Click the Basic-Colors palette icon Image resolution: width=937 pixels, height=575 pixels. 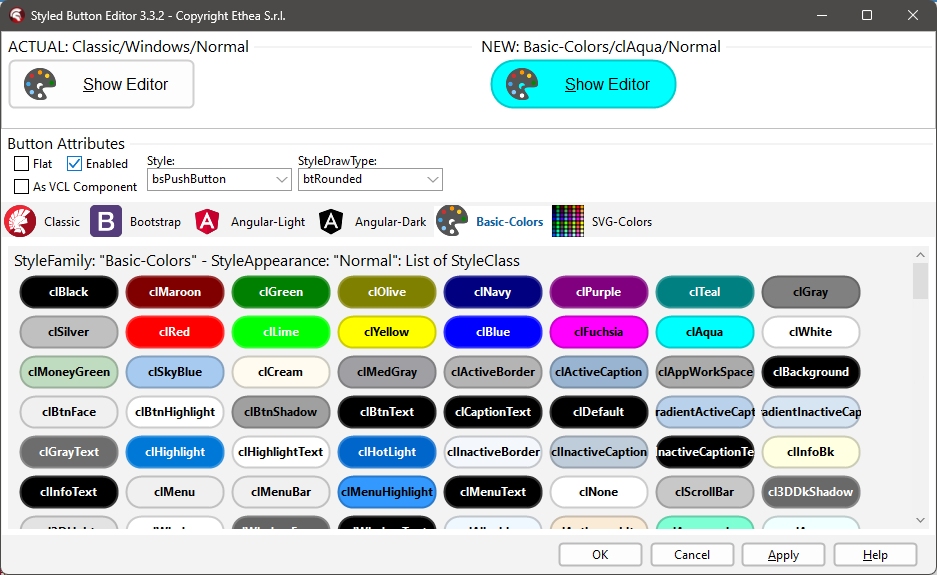[452, 221]
